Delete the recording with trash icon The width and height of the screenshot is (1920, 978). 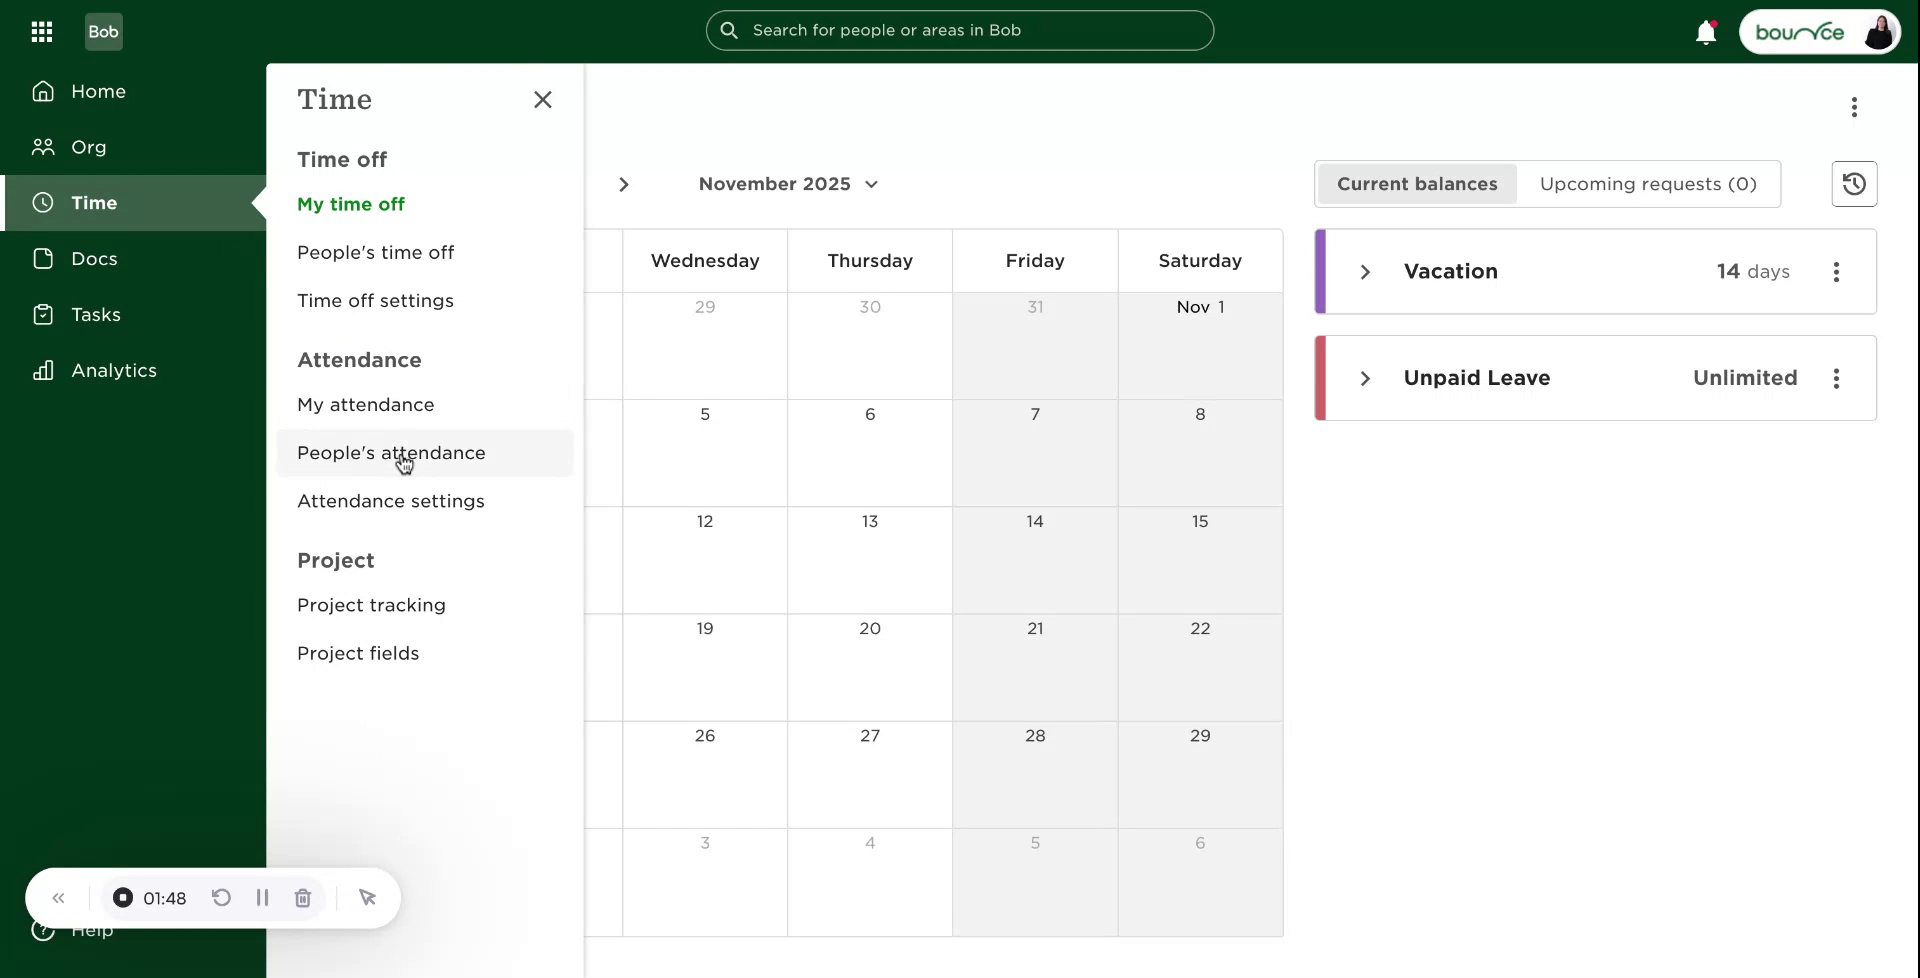tap(303, 898)
